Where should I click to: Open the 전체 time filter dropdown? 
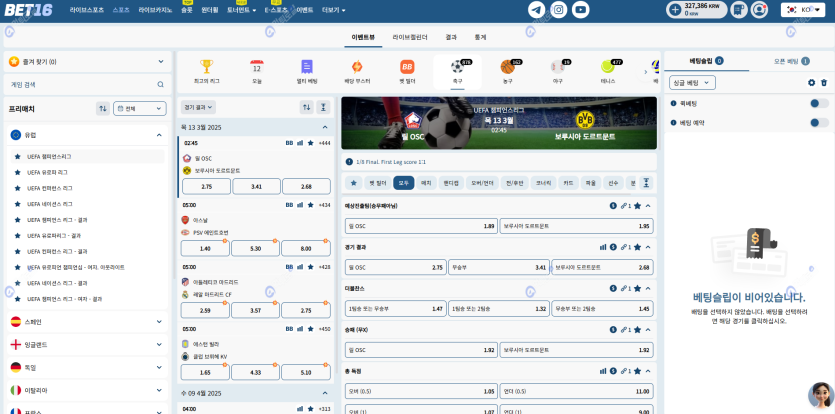click(x=140, y=109)
